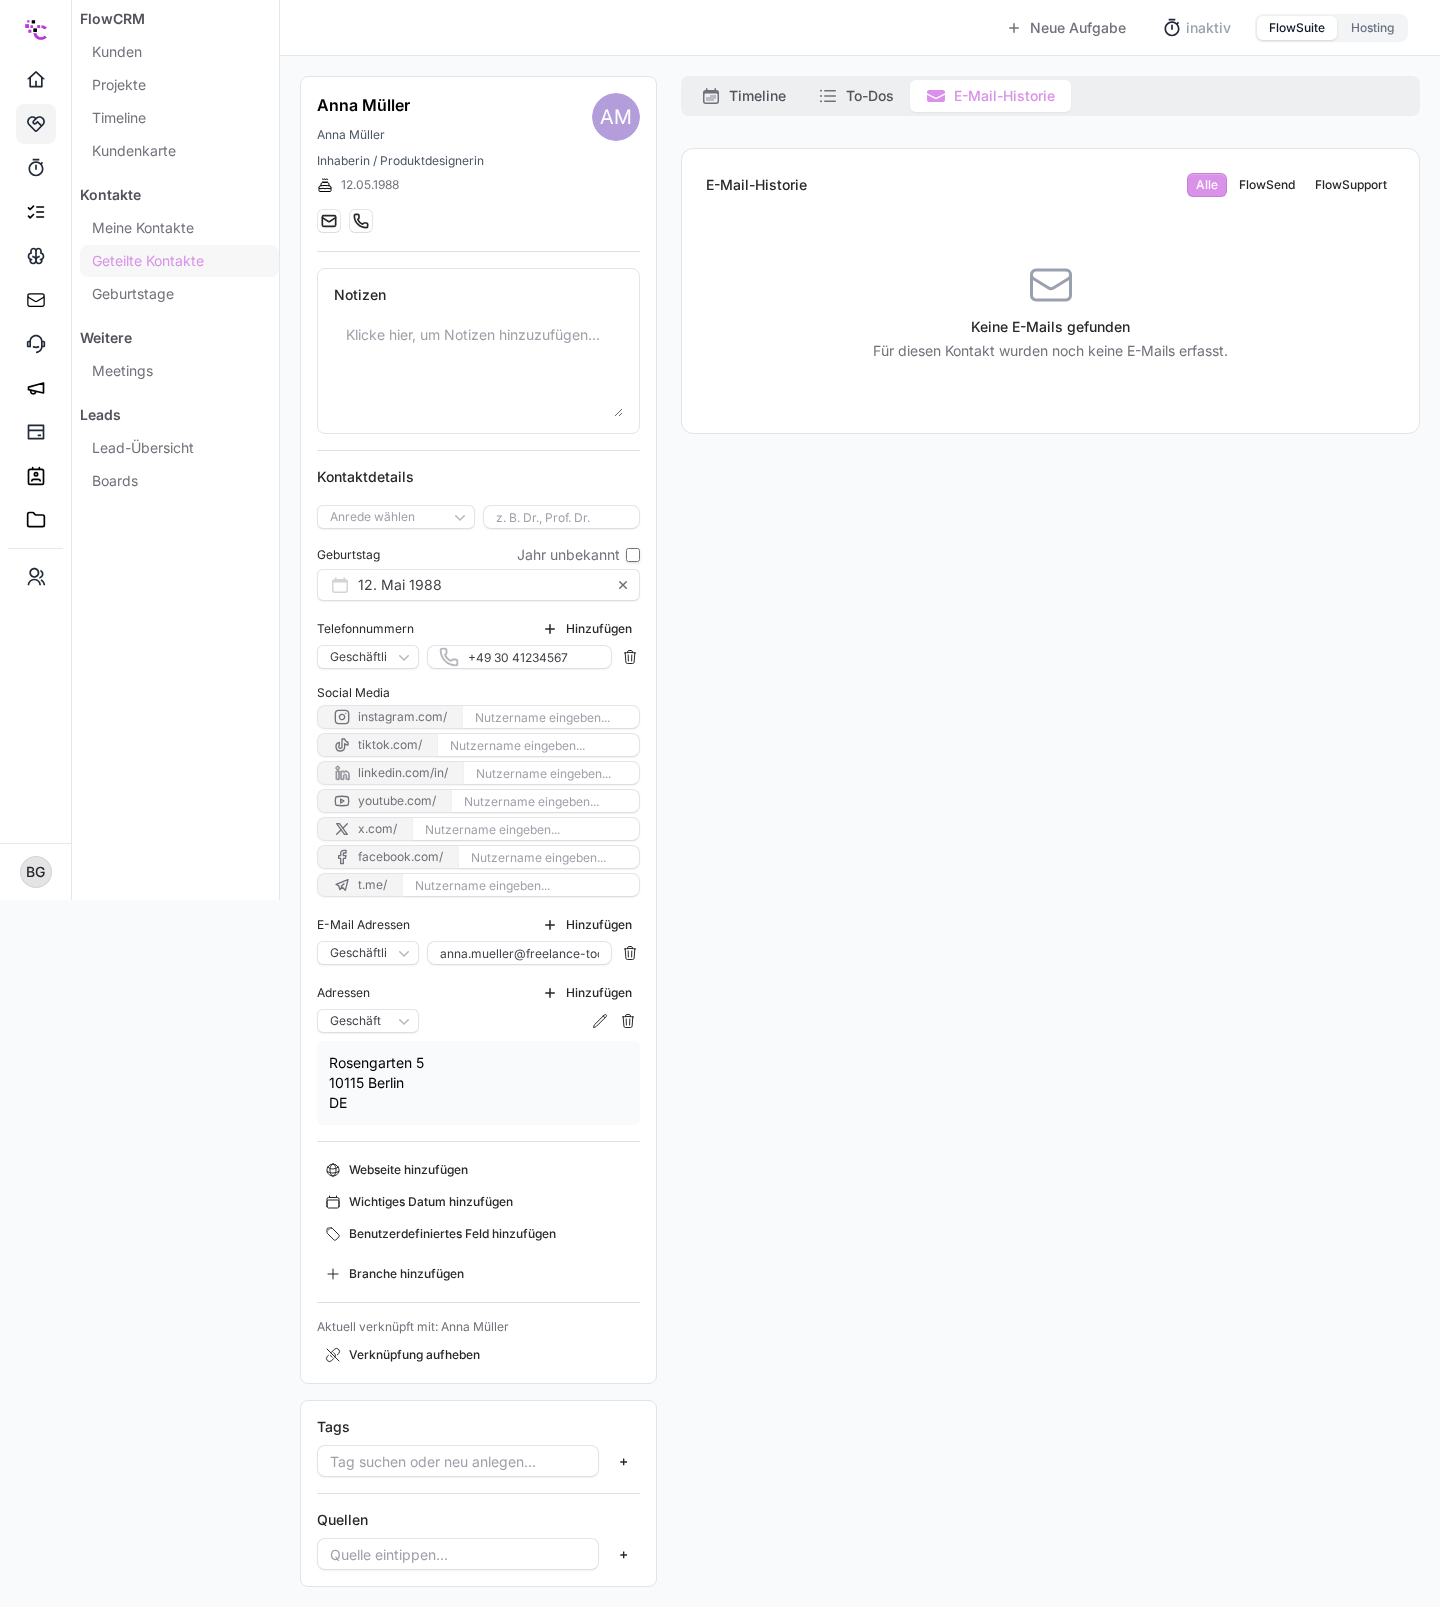
Task: Add a phone number with Hinzufügen
Action: coord(588,629)
